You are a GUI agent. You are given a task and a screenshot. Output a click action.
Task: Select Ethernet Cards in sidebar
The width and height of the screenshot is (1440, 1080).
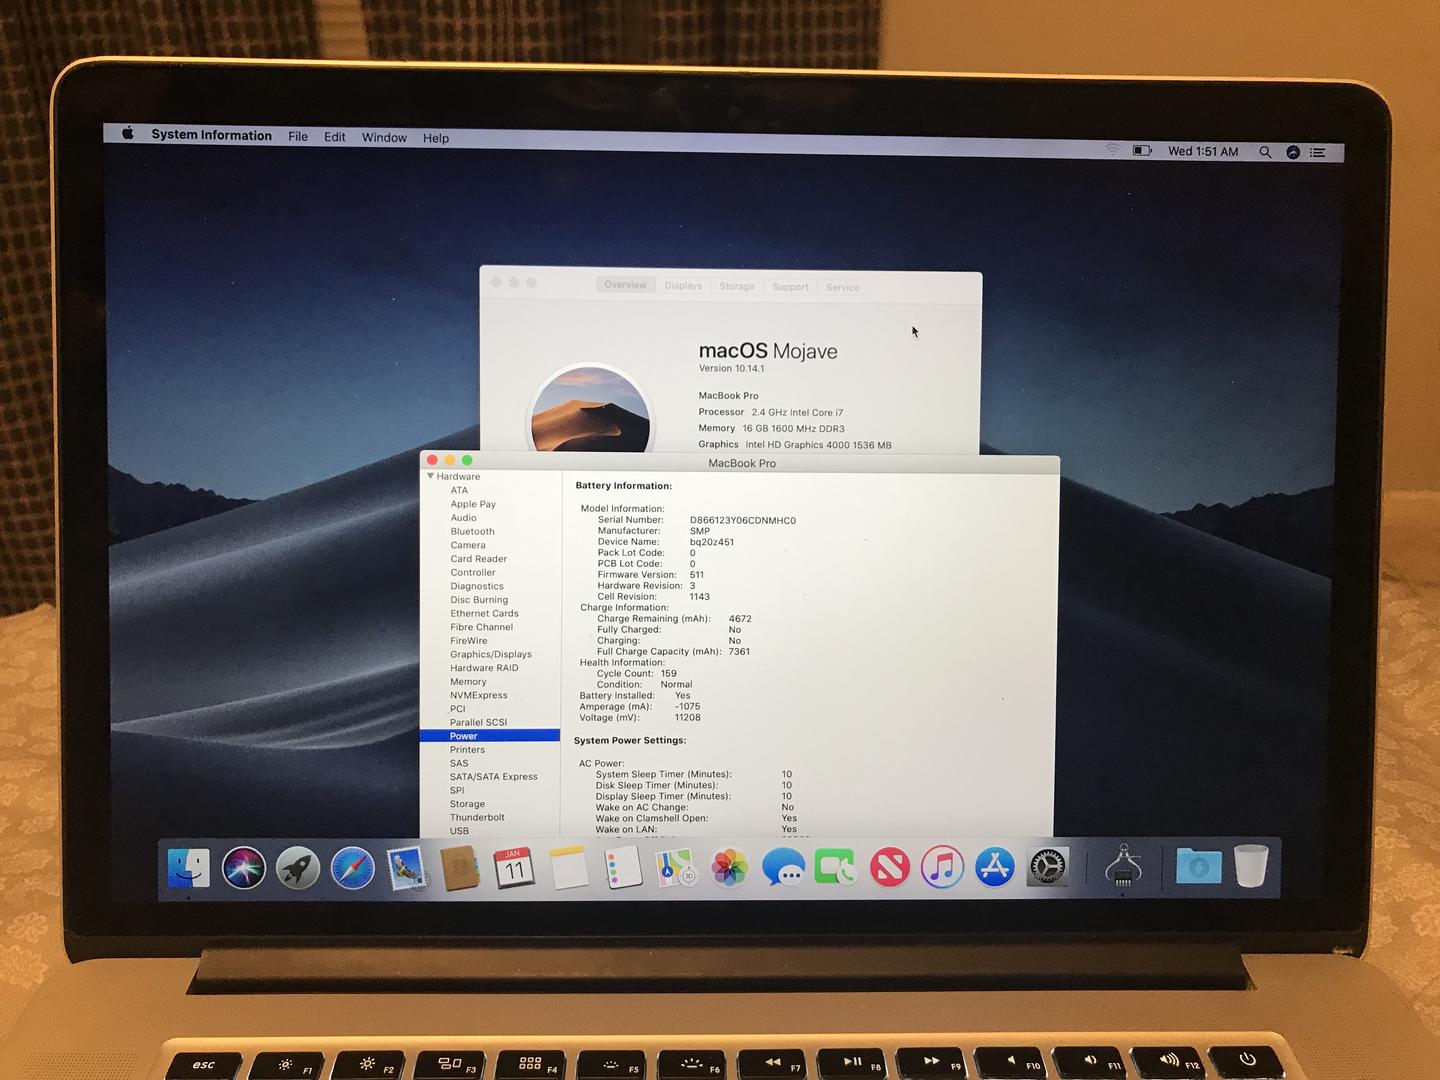484,613
